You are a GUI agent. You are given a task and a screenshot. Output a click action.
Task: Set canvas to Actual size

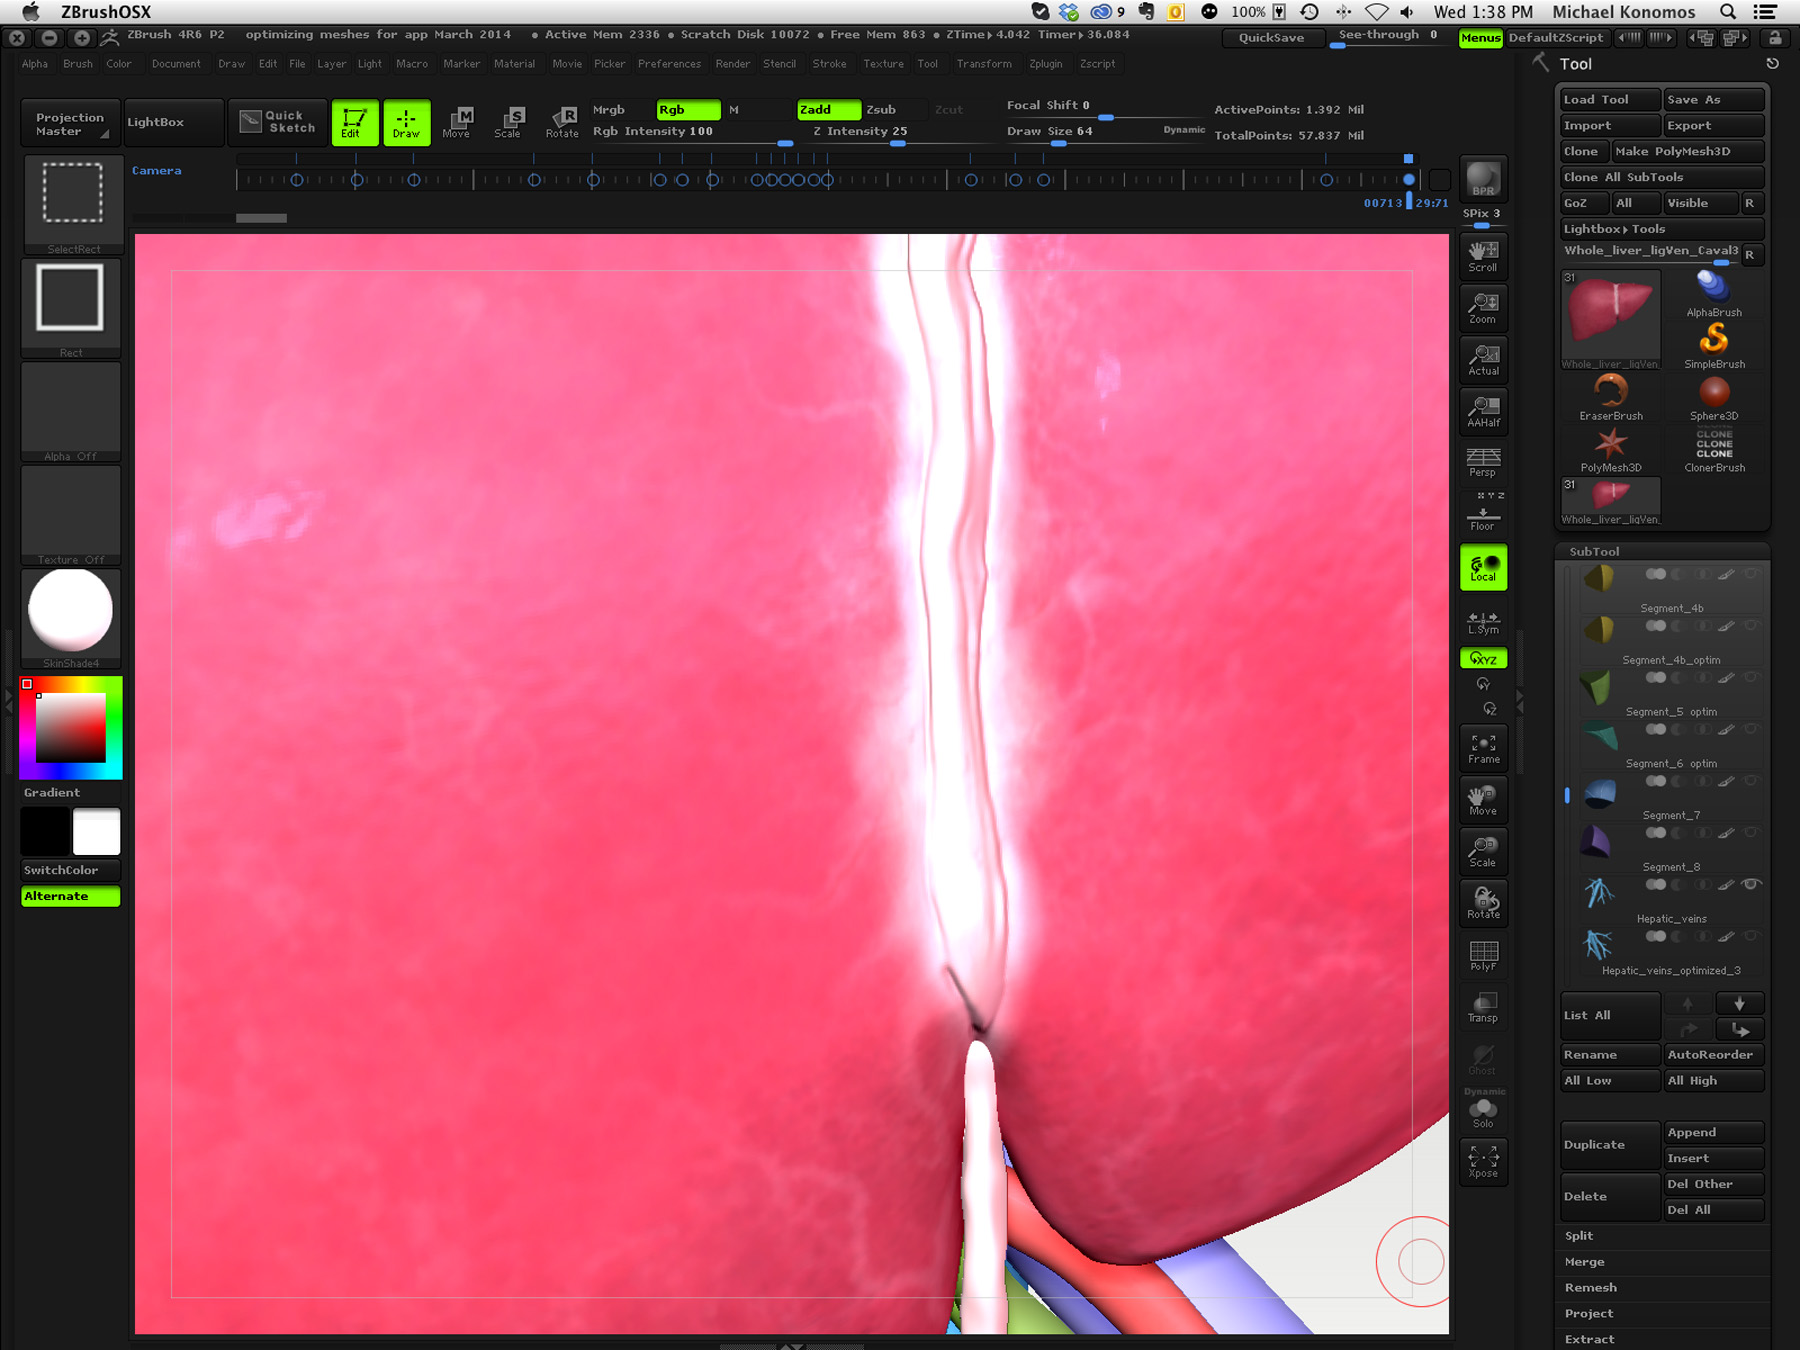pos(1483,360)
